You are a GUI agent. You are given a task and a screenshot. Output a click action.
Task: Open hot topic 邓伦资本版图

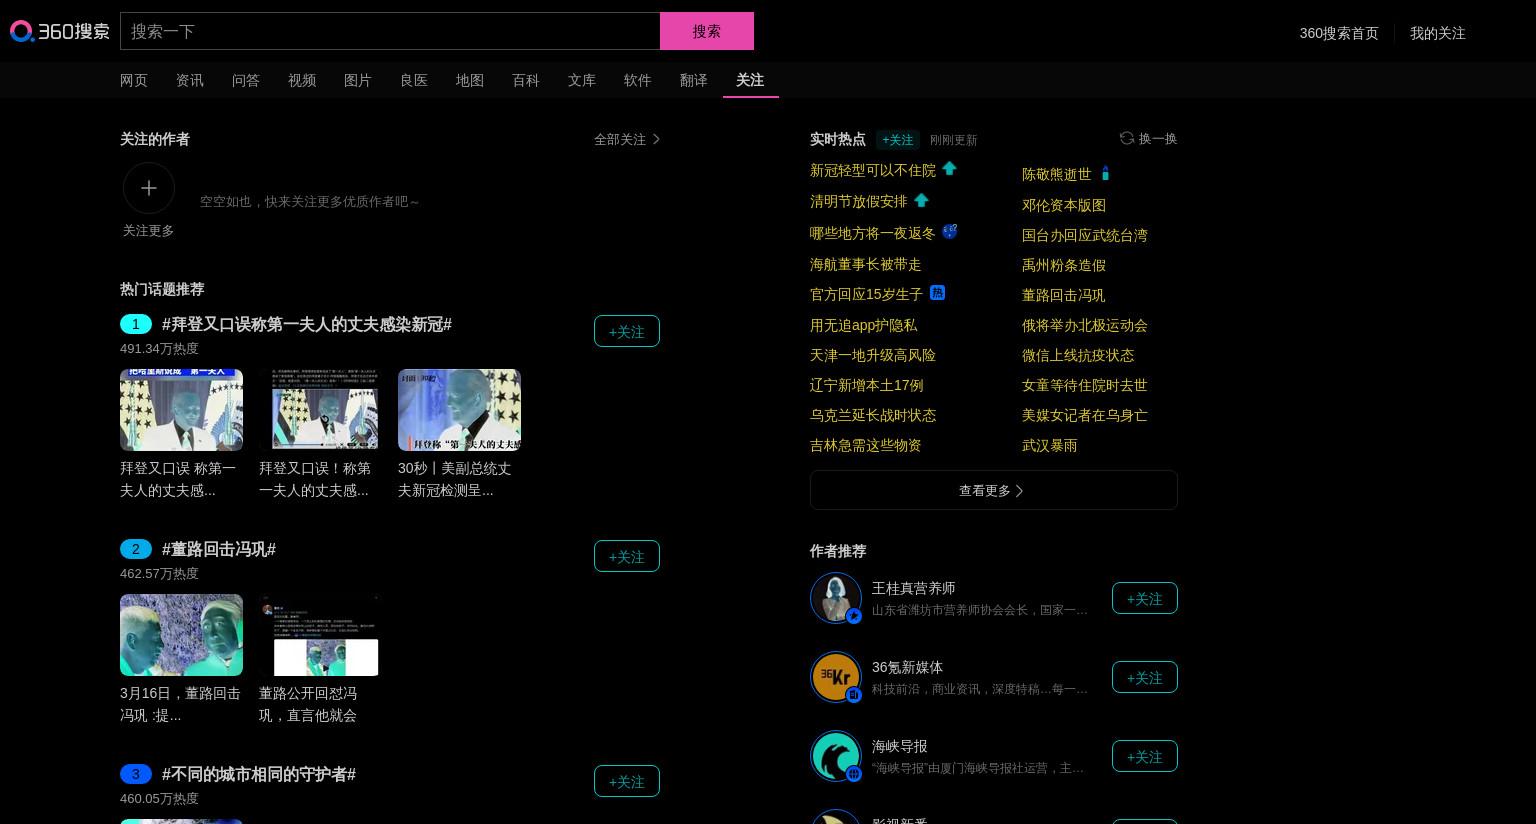(1064, 205)
